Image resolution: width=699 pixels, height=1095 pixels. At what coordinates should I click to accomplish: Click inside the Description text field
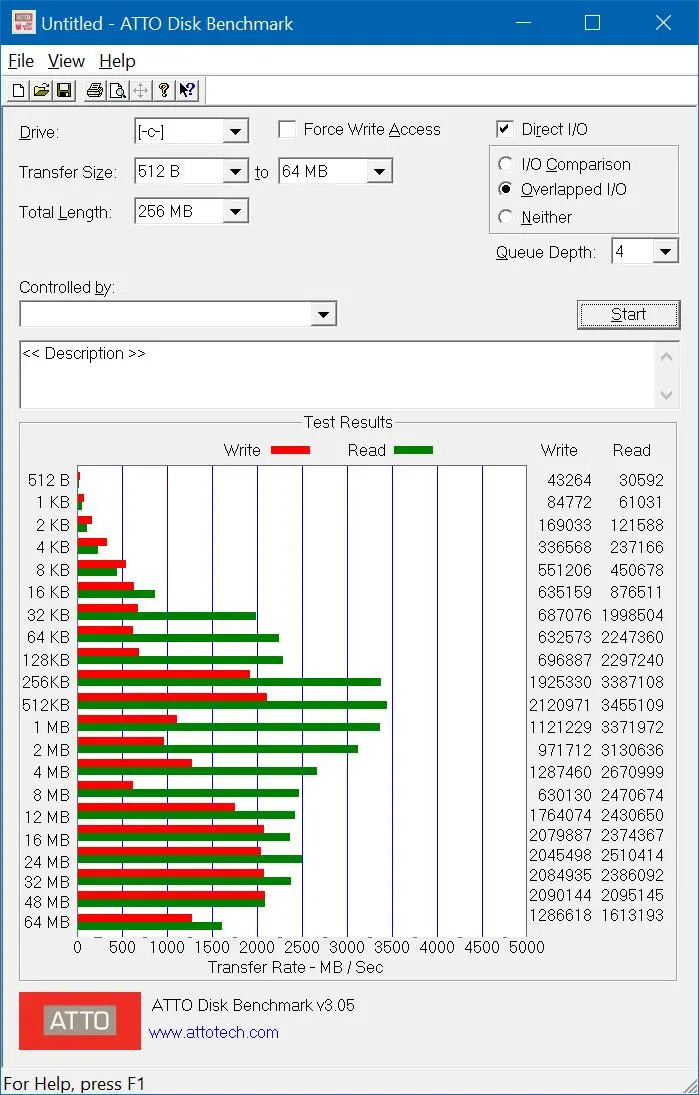click(337, 374)
